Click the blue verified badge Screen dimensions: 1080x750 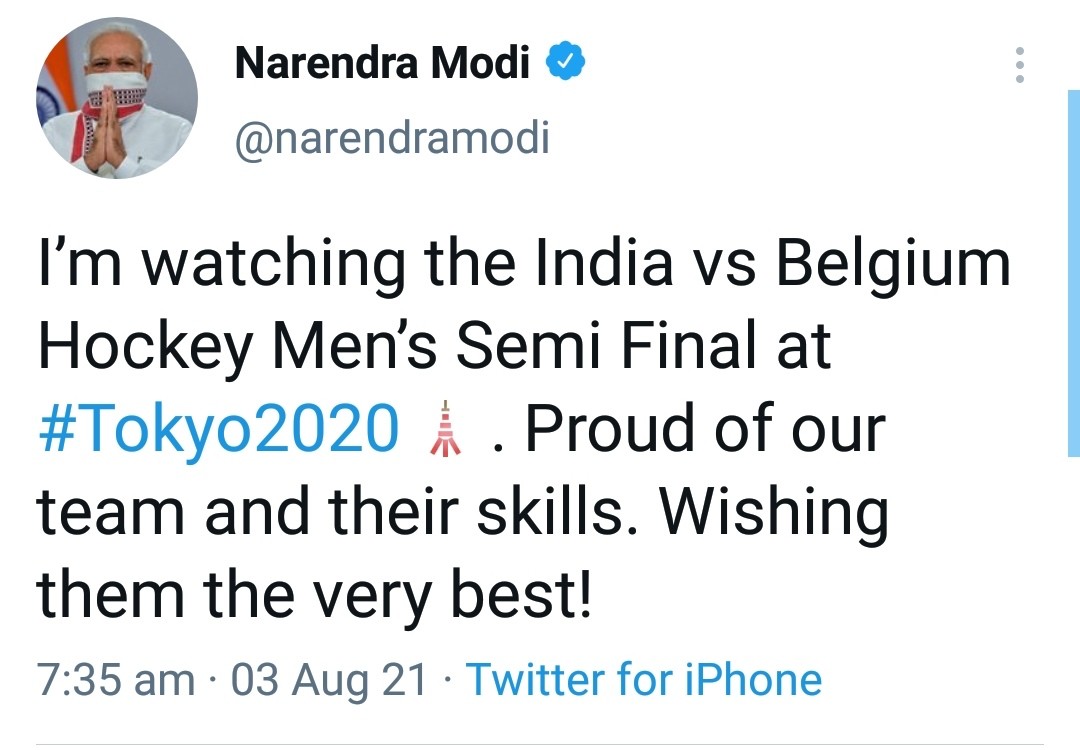pyautogui.click(x=565, y=64)
